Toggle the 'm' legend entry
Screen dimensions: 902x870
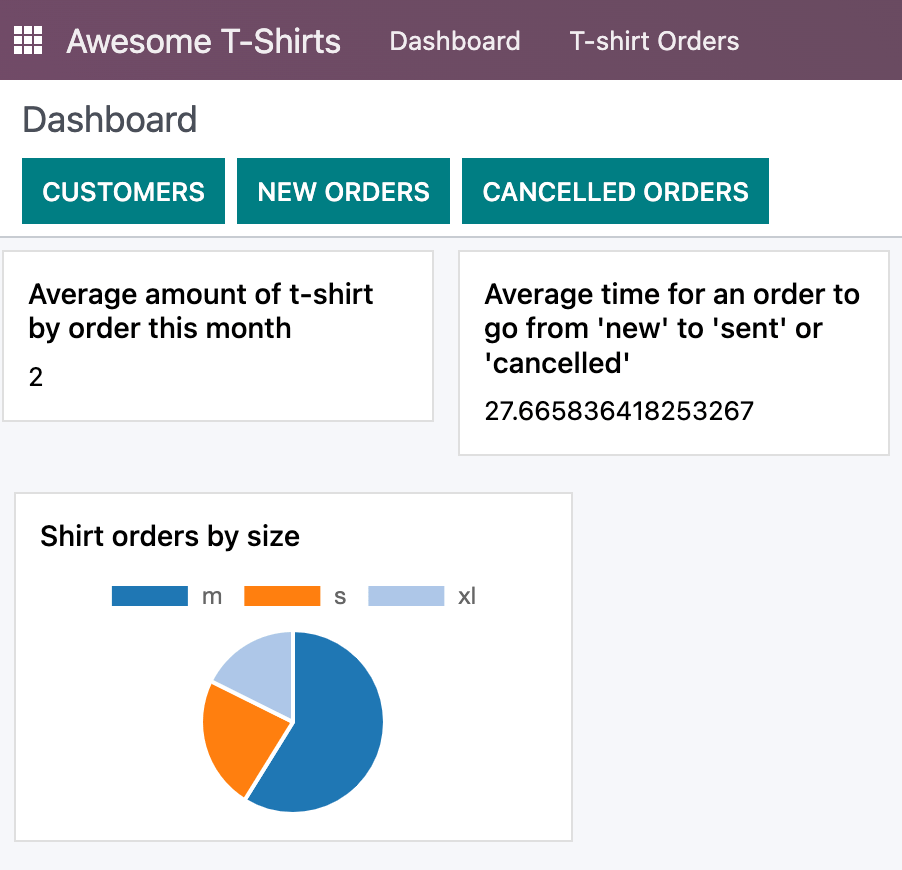(210, 595)
